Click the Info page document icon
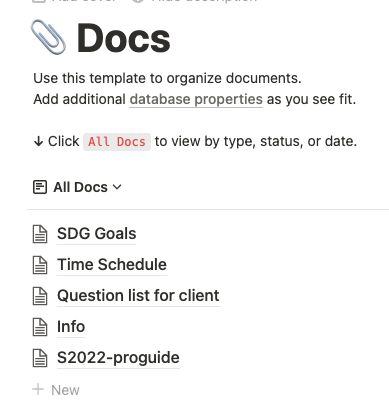 [x=40, y=327]
